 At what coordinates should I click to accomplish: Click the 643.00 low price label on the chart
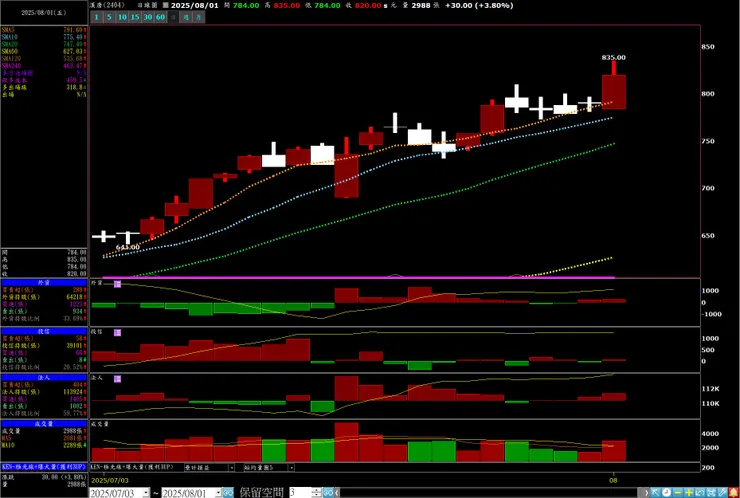click(128, 247)
